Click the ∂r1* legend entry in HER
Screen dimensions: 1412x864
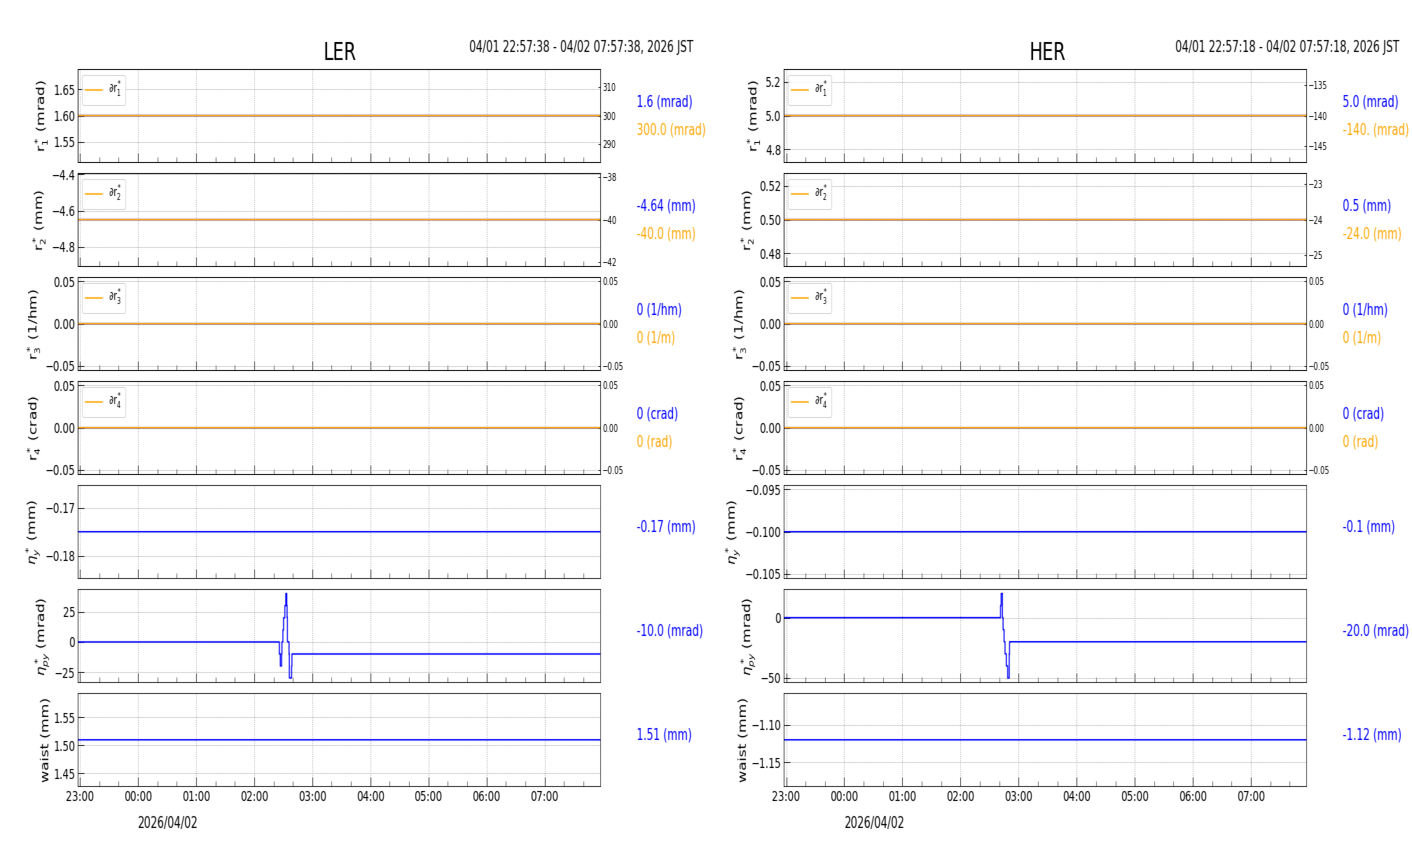click(x=809, y=90)
